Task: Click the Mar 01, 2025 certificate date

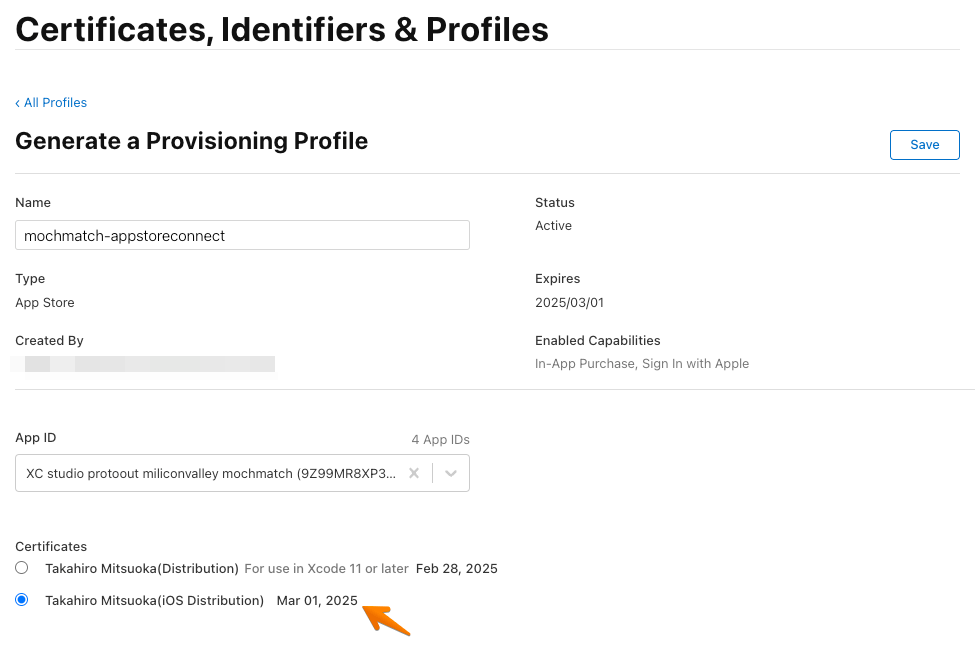Action: point(317,601)
